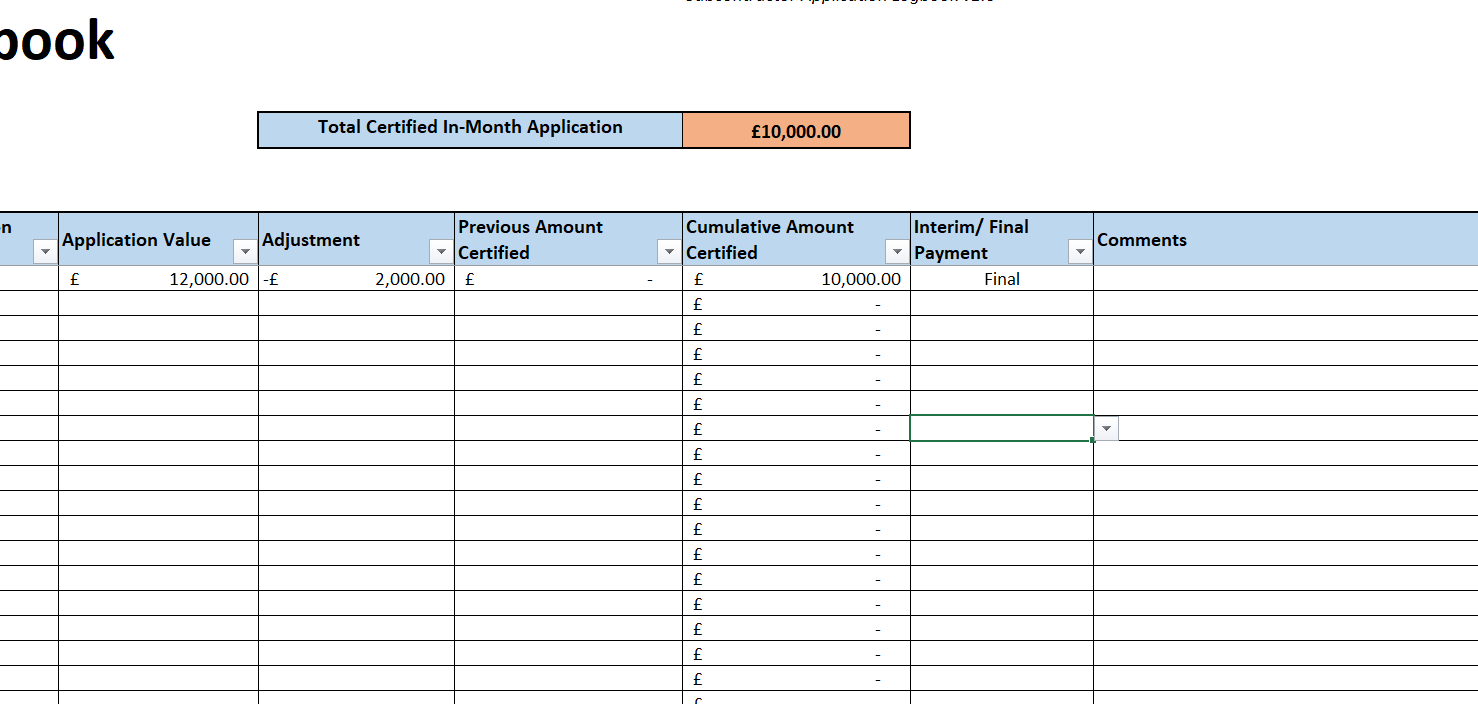Select the Total Certified In-Month Application label
Viewport: 1478px width, 704px height.
470,129
